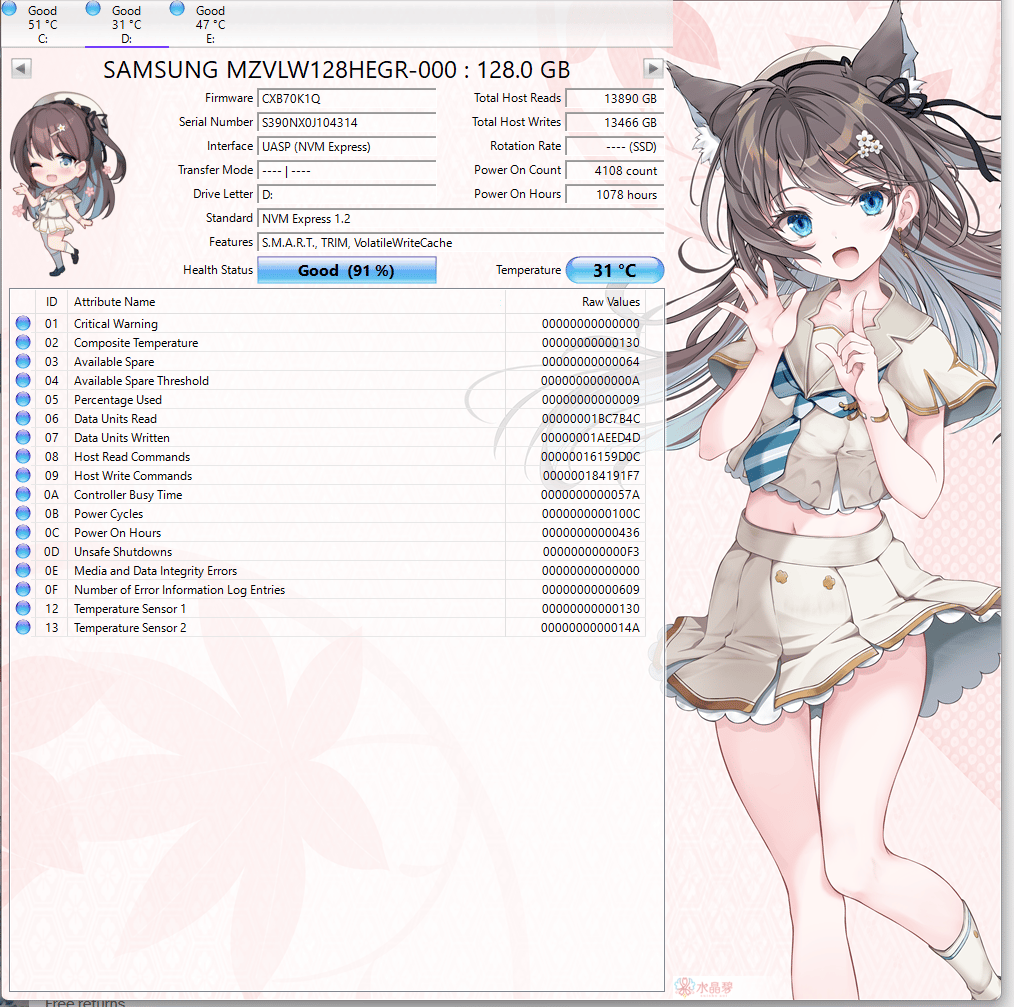Click the Raw Values column header

click(575, 302)
